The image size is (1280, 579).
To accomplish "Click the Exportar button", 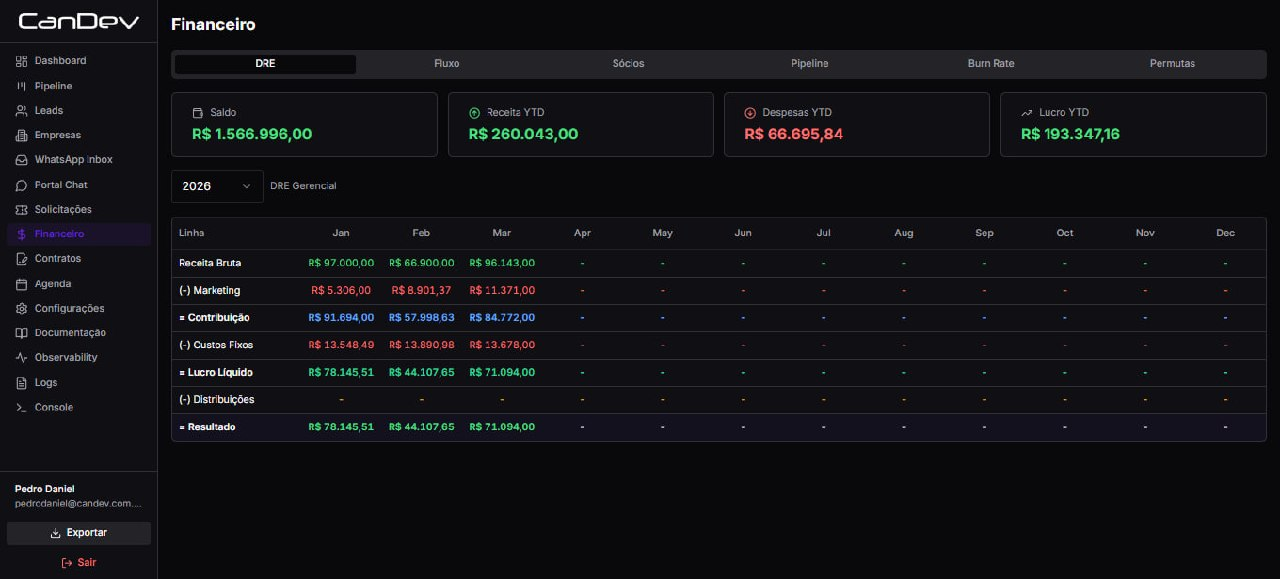I will pyautogui.click(x=77, y=533).
